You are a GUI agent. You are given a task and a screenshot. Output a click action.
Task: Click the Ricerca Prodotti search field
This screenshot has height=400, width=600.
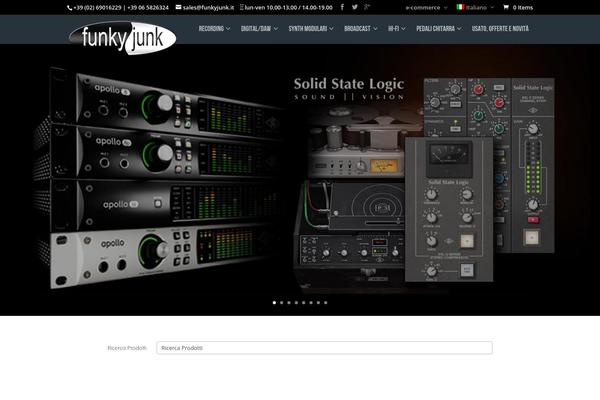point(324,348)
